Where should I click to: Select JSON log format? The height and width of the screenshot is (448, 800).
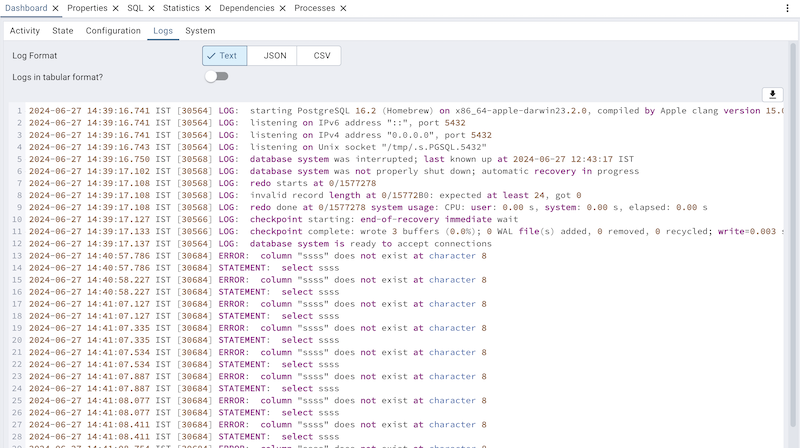click(274, 56)
